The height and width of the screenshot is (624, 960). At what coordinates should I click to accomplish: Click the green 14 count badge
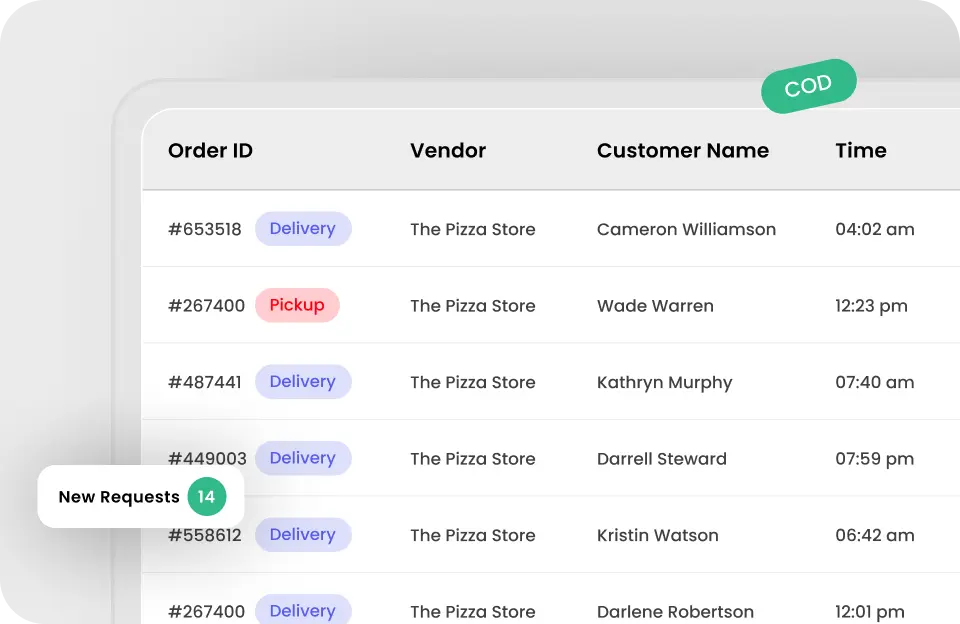206,496
